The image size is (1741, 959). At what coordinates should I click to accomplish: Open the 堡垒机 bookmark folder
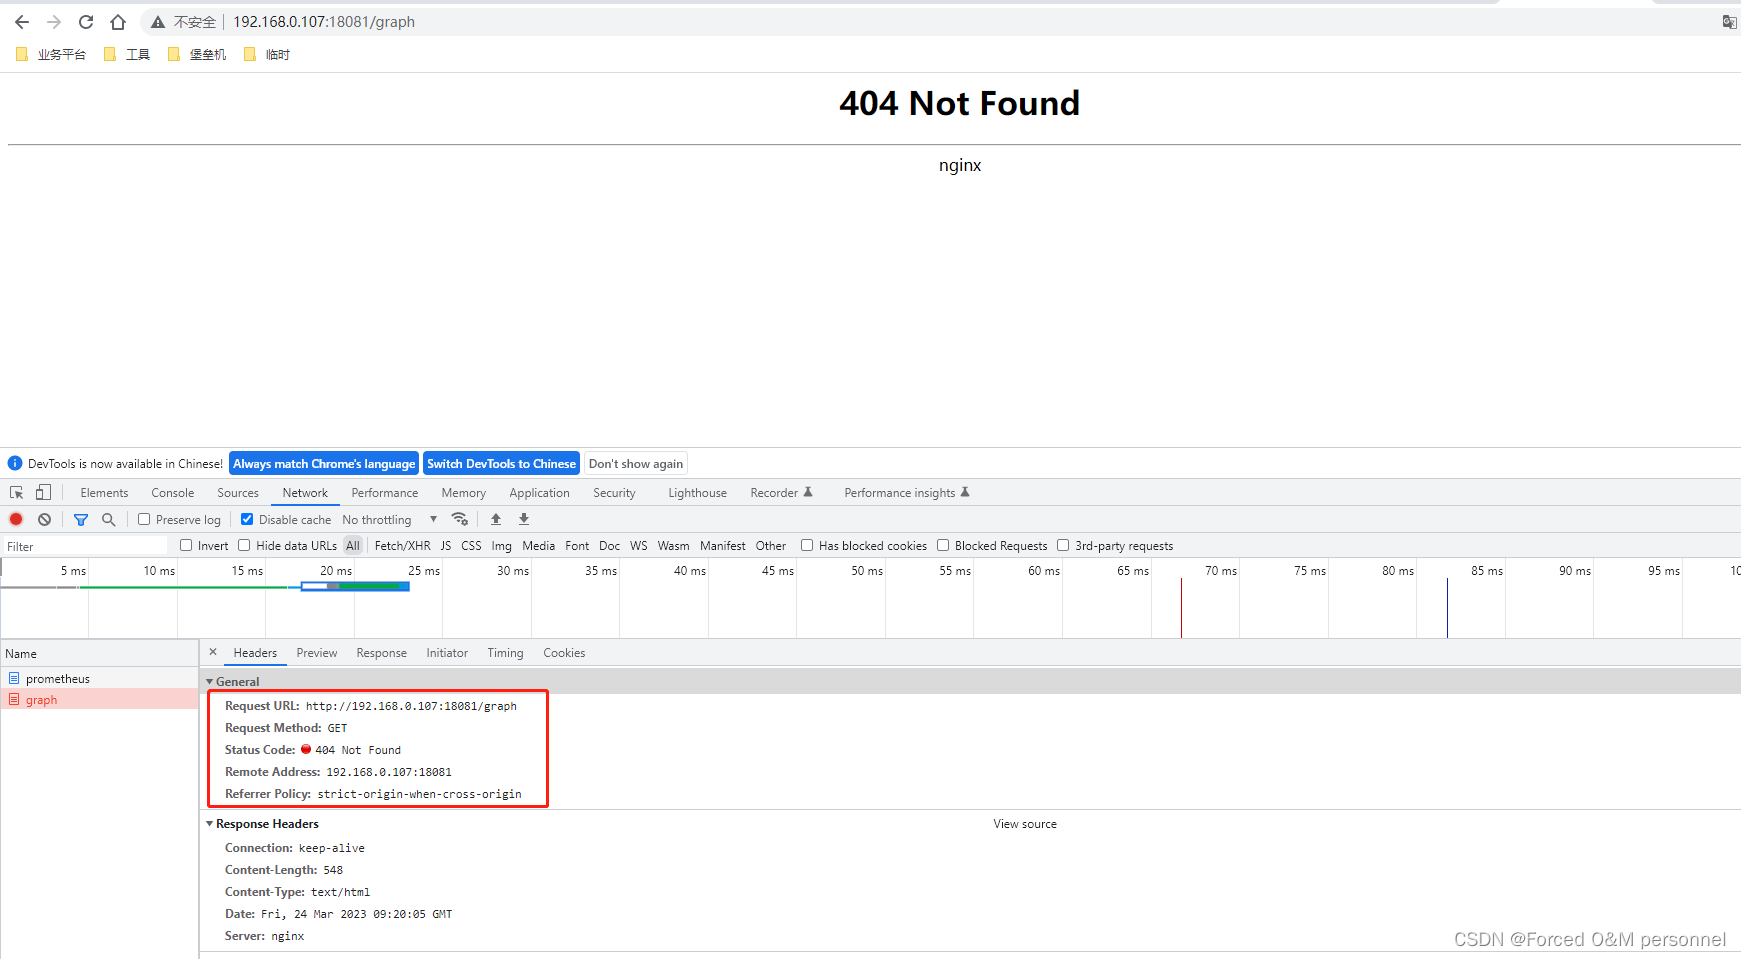tap(197, 55)
